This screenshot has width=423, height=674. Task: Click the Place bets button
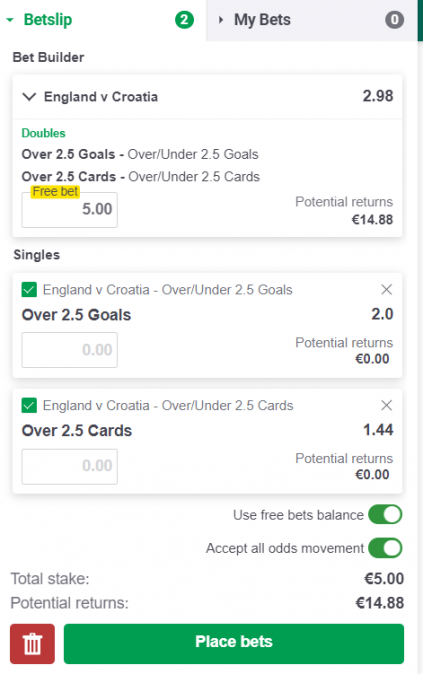(x=234, y=643)
